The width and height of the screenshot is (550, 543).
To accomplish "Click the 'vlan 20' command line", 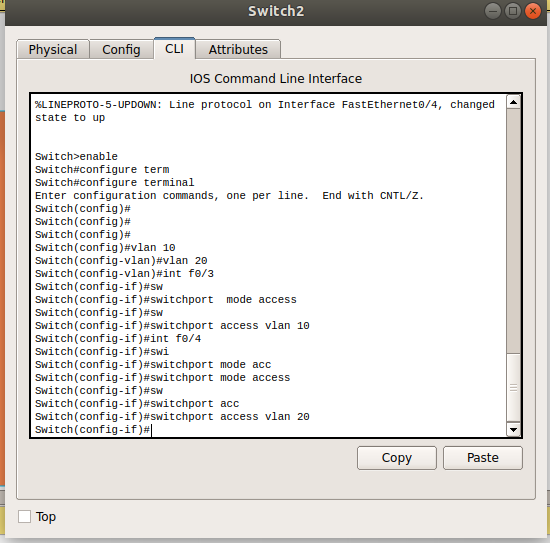I will [121, 261].
